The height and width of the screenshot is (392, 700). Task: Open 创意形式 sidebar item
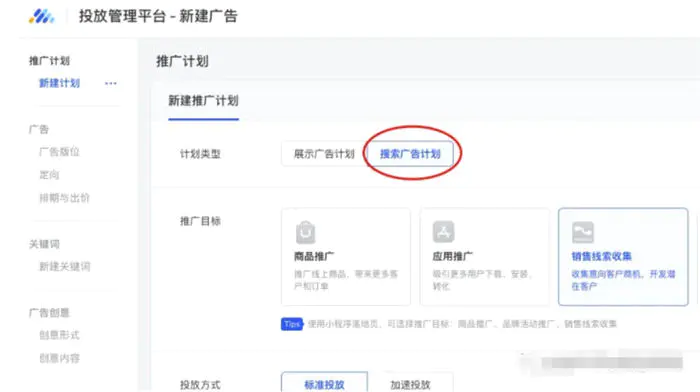point(59,335)
